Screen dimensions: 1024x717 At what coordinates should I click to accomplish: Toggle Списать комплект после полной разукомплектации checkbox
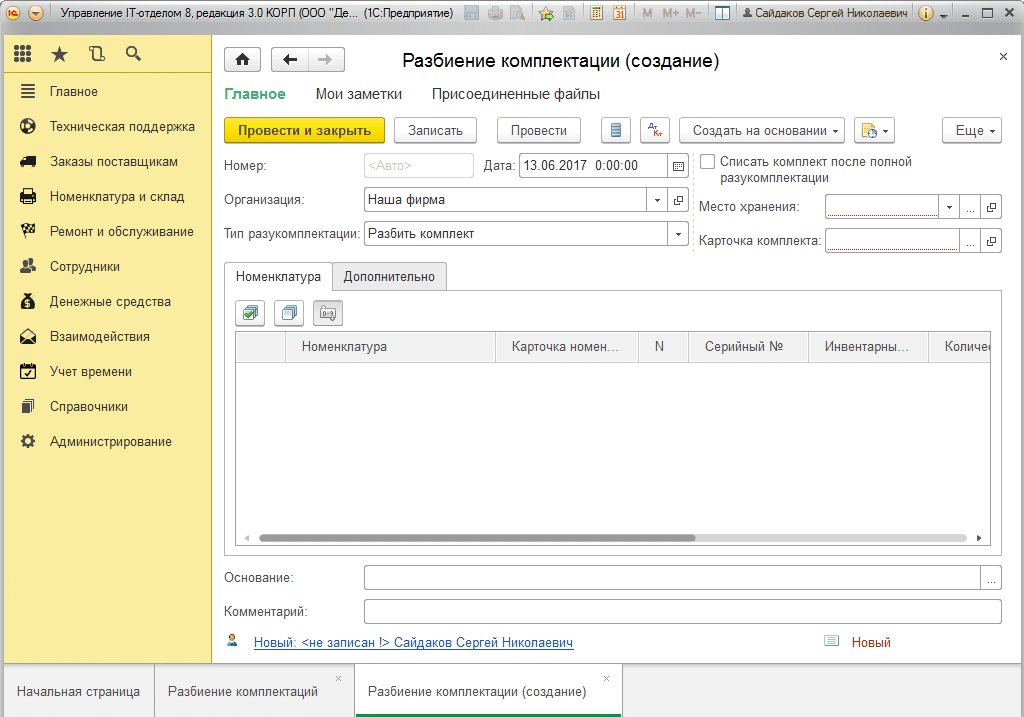click(707, 161)
